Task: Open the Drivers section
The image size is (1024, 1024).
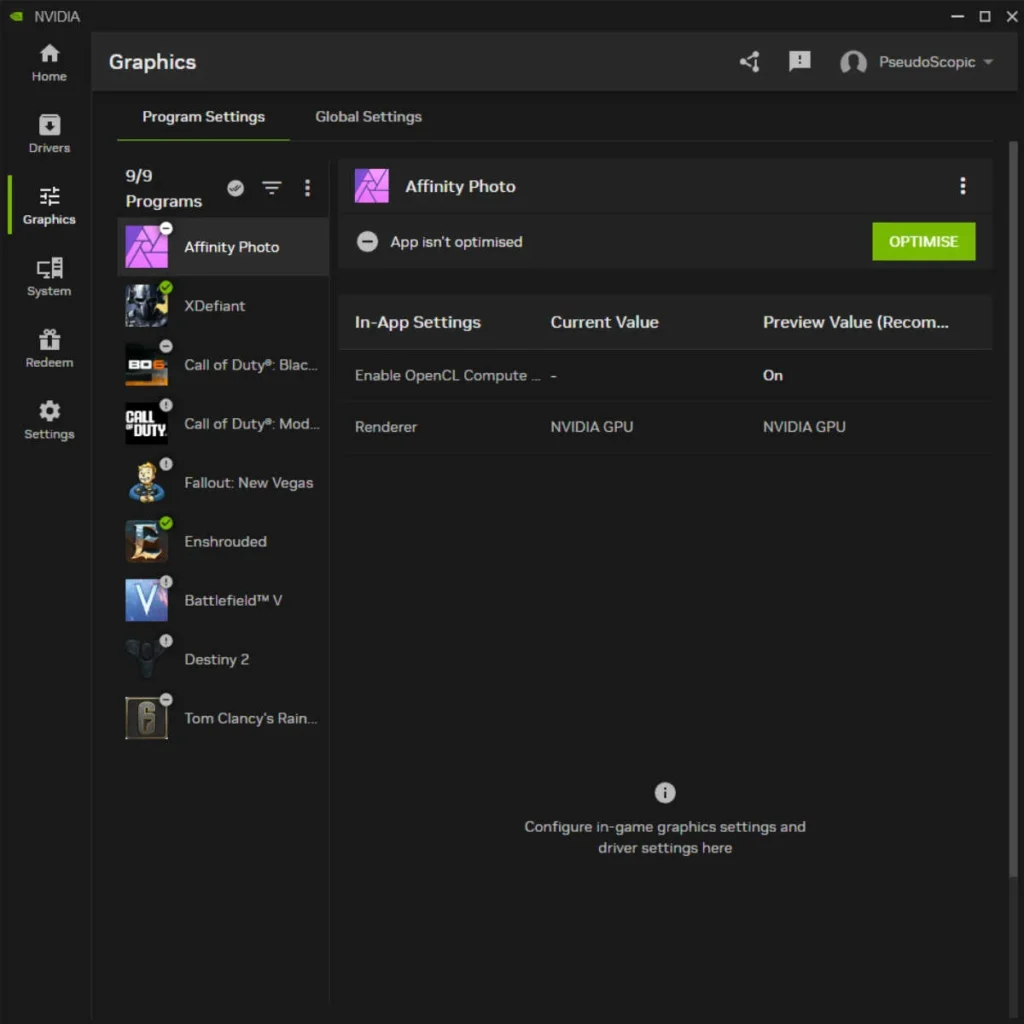Action: coord(49,134)
